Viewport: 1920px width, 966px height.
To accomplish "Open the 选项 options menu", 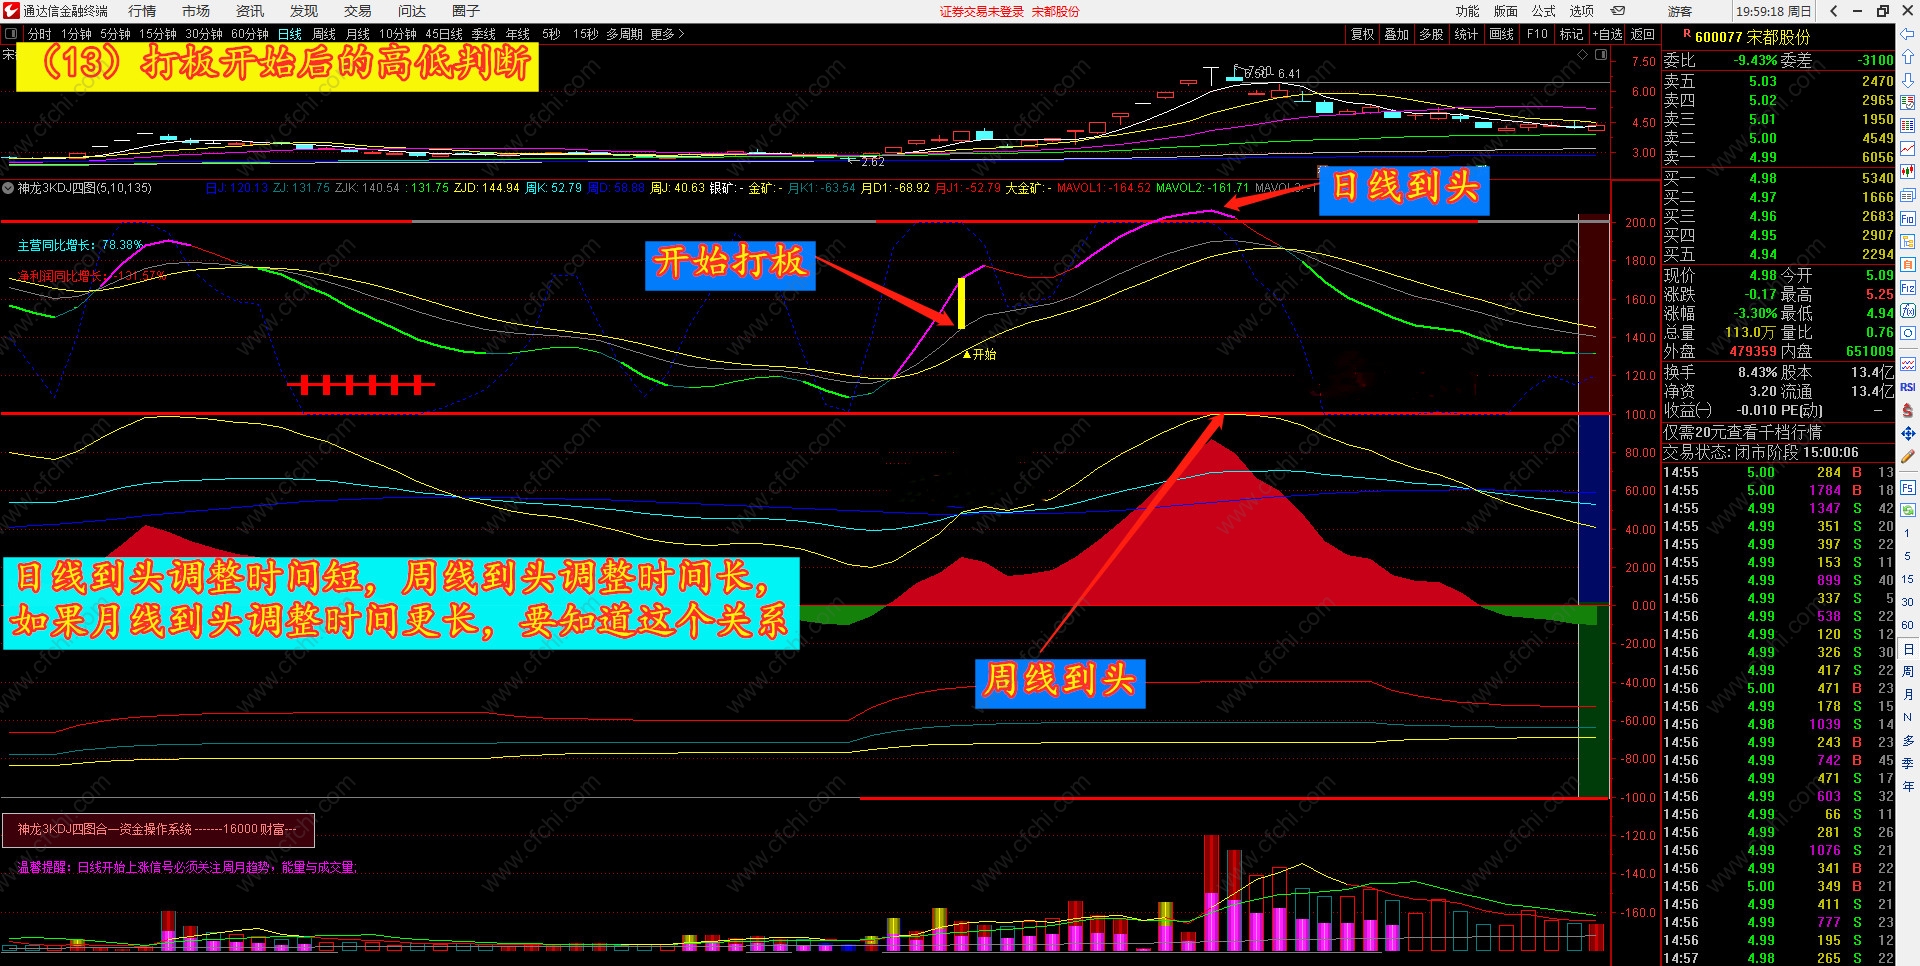I will coord(1581,11).
